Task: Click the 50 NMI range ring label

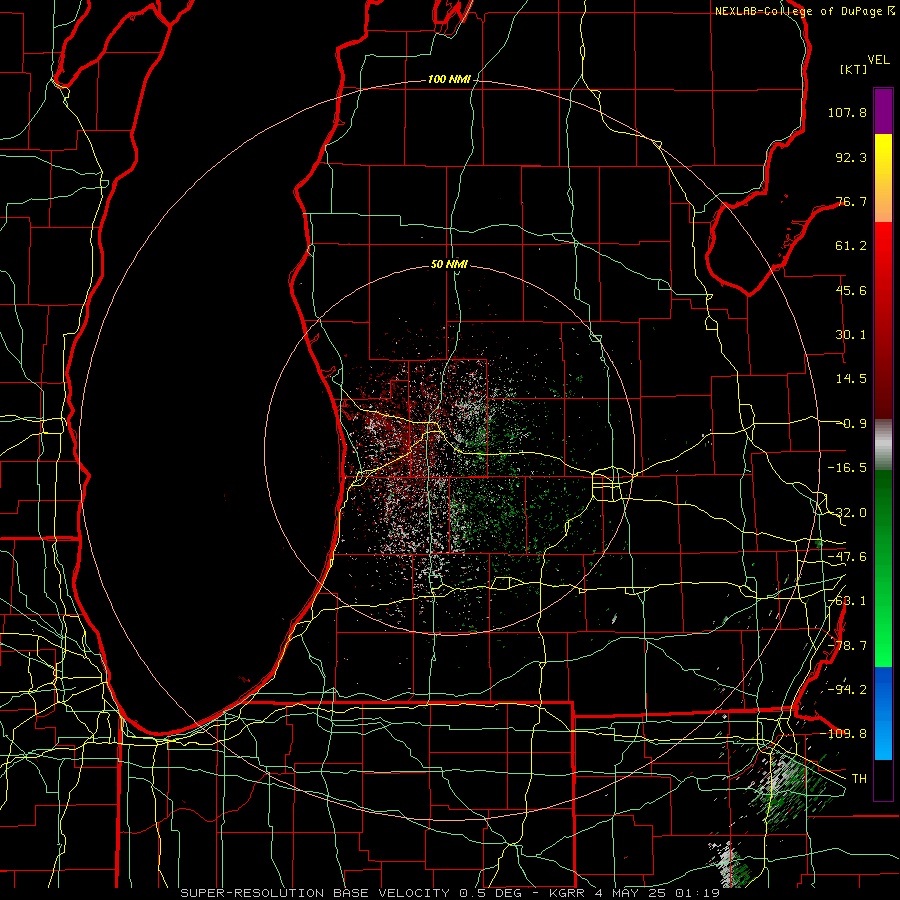Action: [x=449, y=264]
